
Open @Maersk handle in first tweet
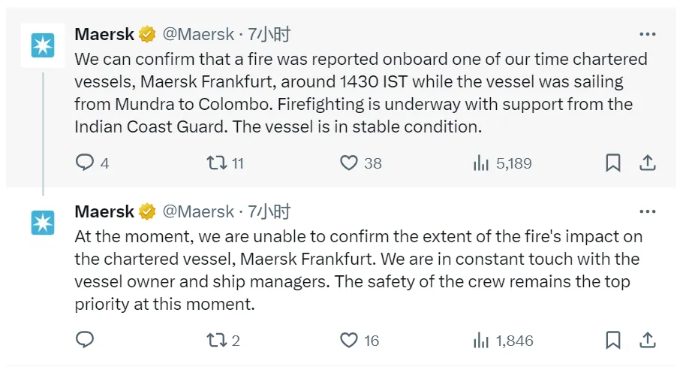pyautogui.click(x=198, y=34)
